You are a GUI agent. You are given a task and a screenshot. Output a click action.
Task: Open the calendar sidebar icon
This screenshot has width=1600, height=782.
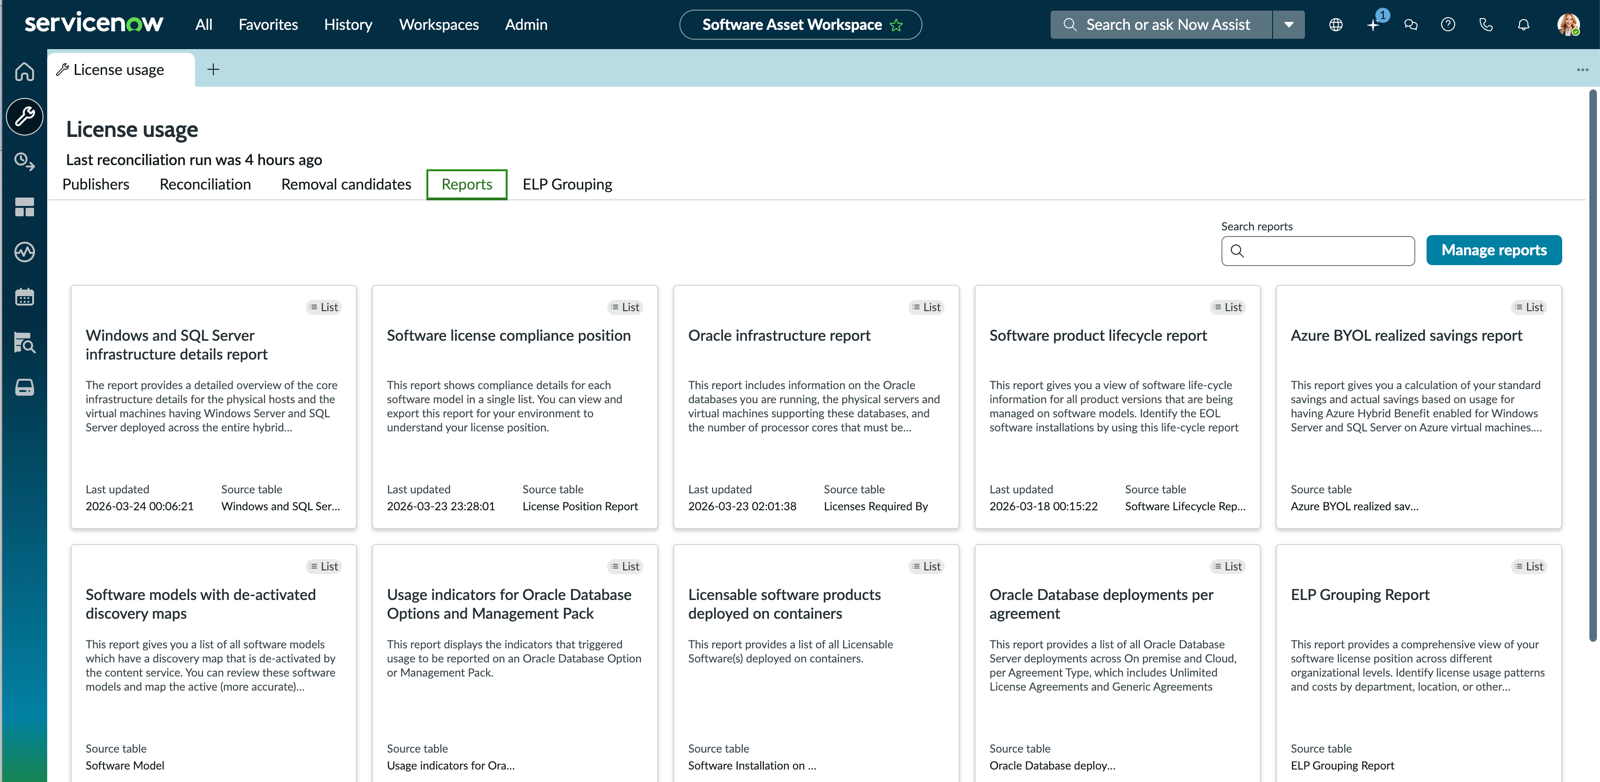tap(24, 297)
